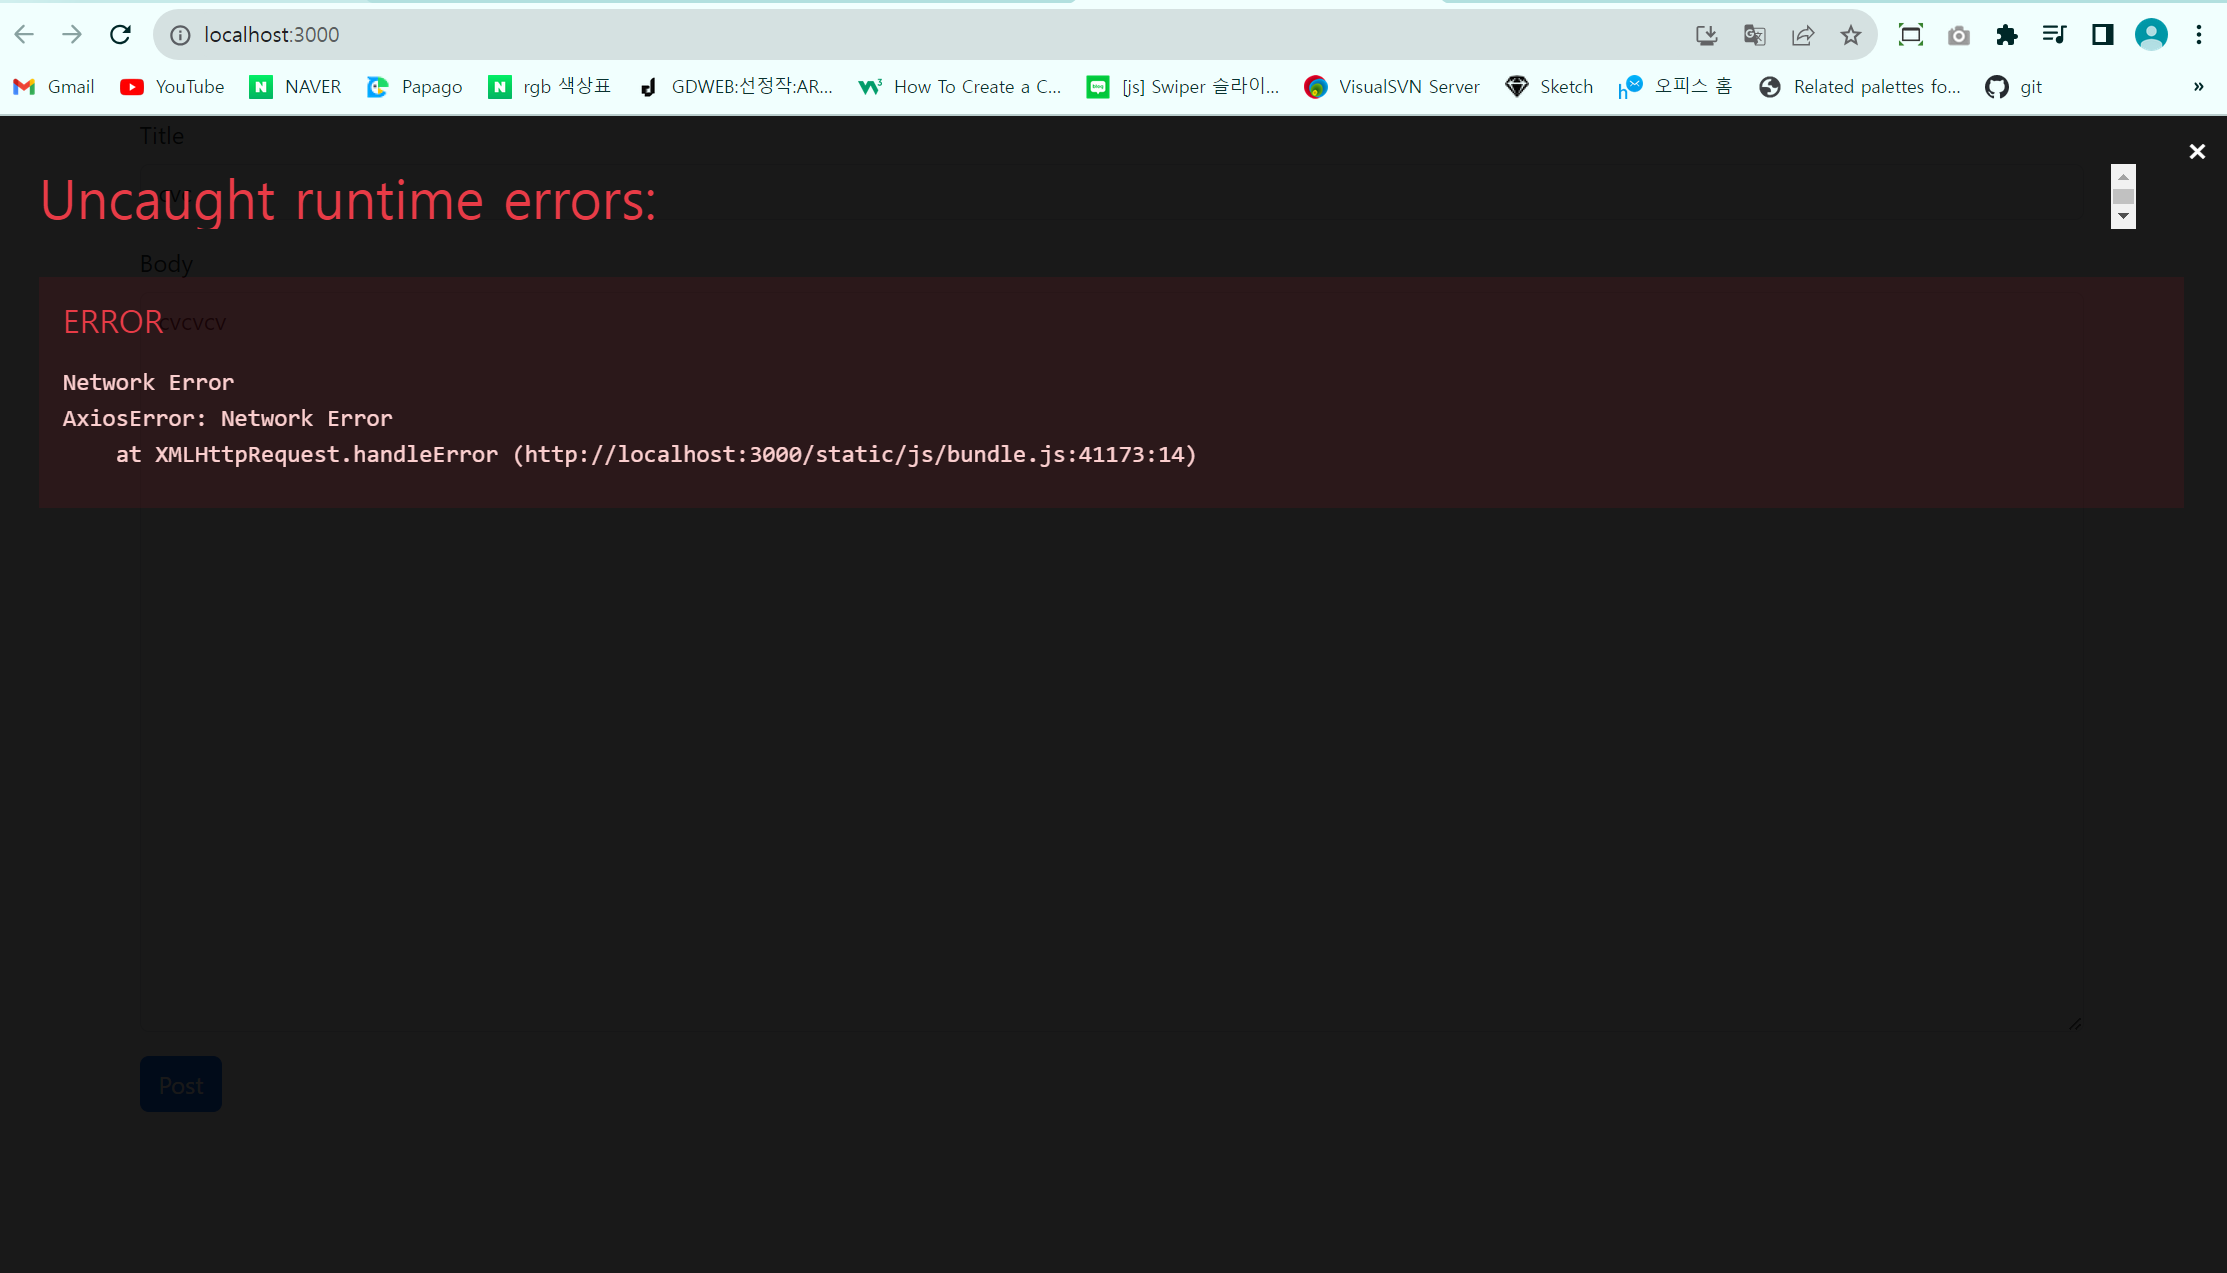Click the share page icon
The height and width of the screenshot is (1273, 2227).
click(1803, 35)
